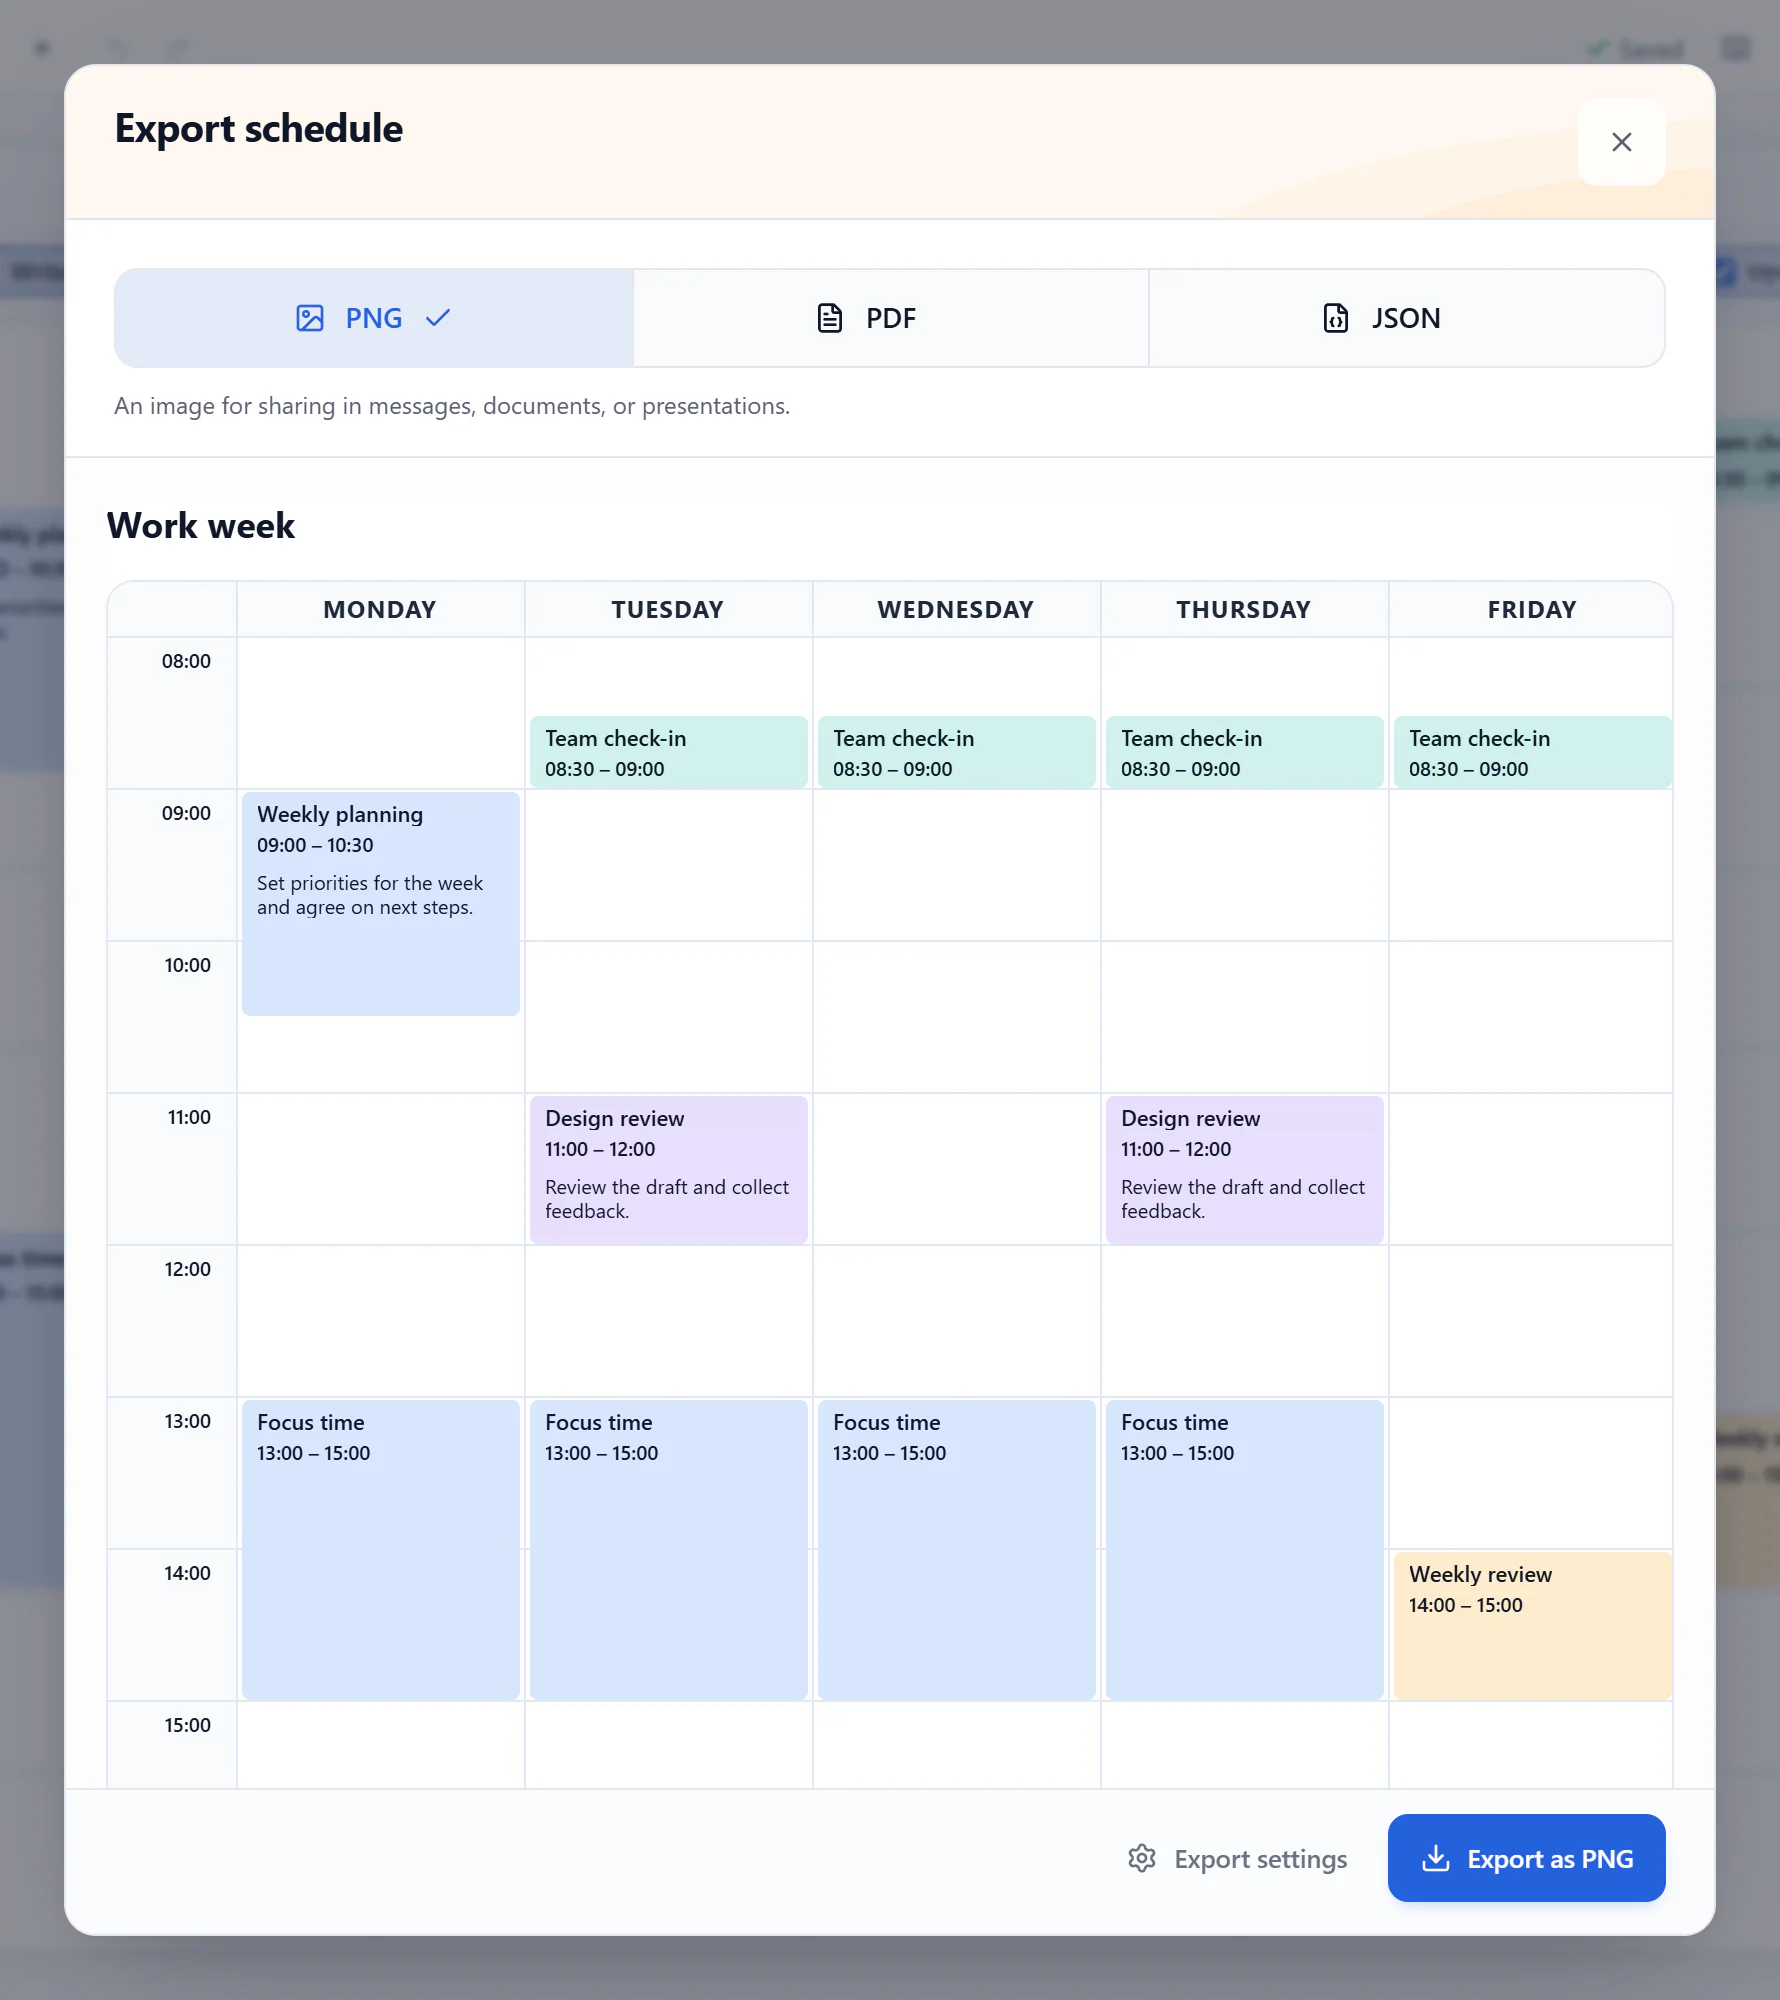This screenshot has width=1780, height=2000.
Task: Select the PNG format tab
Action: click(374, 318)
